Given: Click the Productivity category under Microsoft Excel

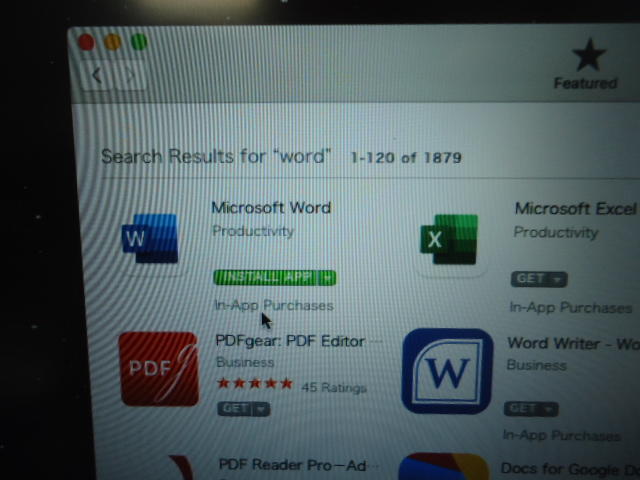Looking at the screenshot, I should pyautogui.click(x=556, y=232).
